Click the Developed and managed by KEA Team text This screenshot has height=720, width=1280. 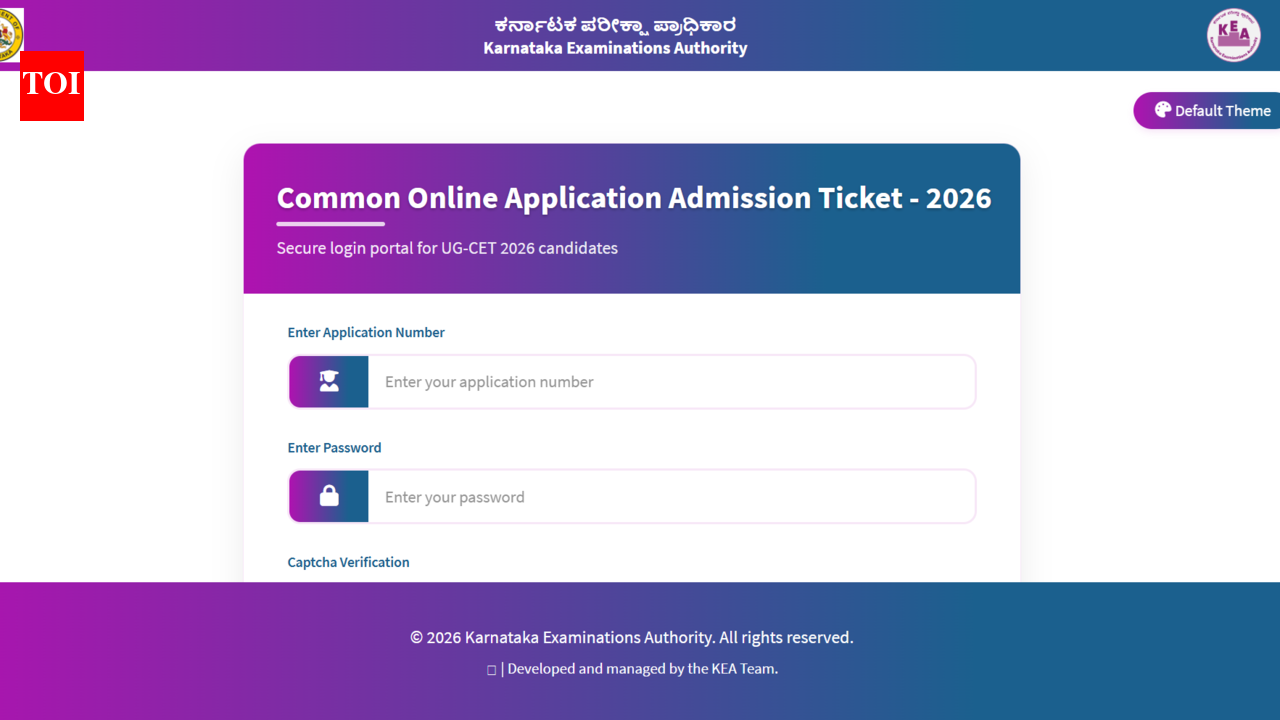pos(642,669)
